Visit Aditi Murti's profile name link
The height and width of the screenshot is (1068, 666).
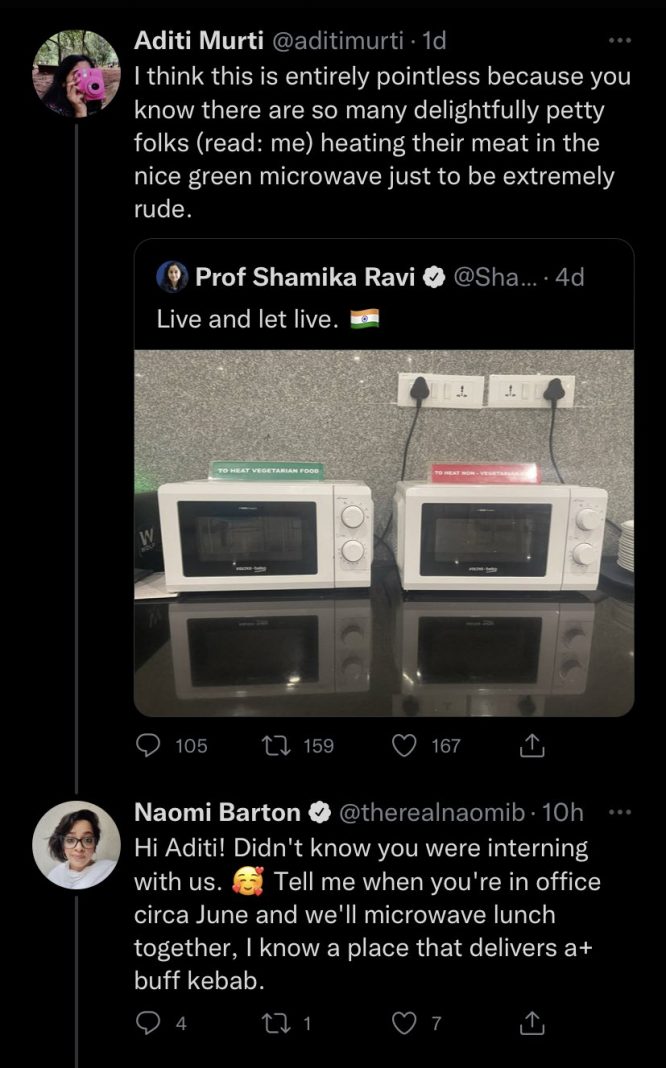pos(199,41)
